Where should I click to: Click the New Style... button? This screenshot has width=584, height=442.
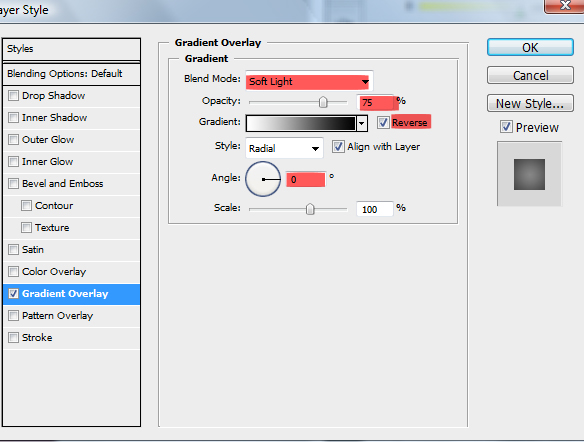coord(530,104)
